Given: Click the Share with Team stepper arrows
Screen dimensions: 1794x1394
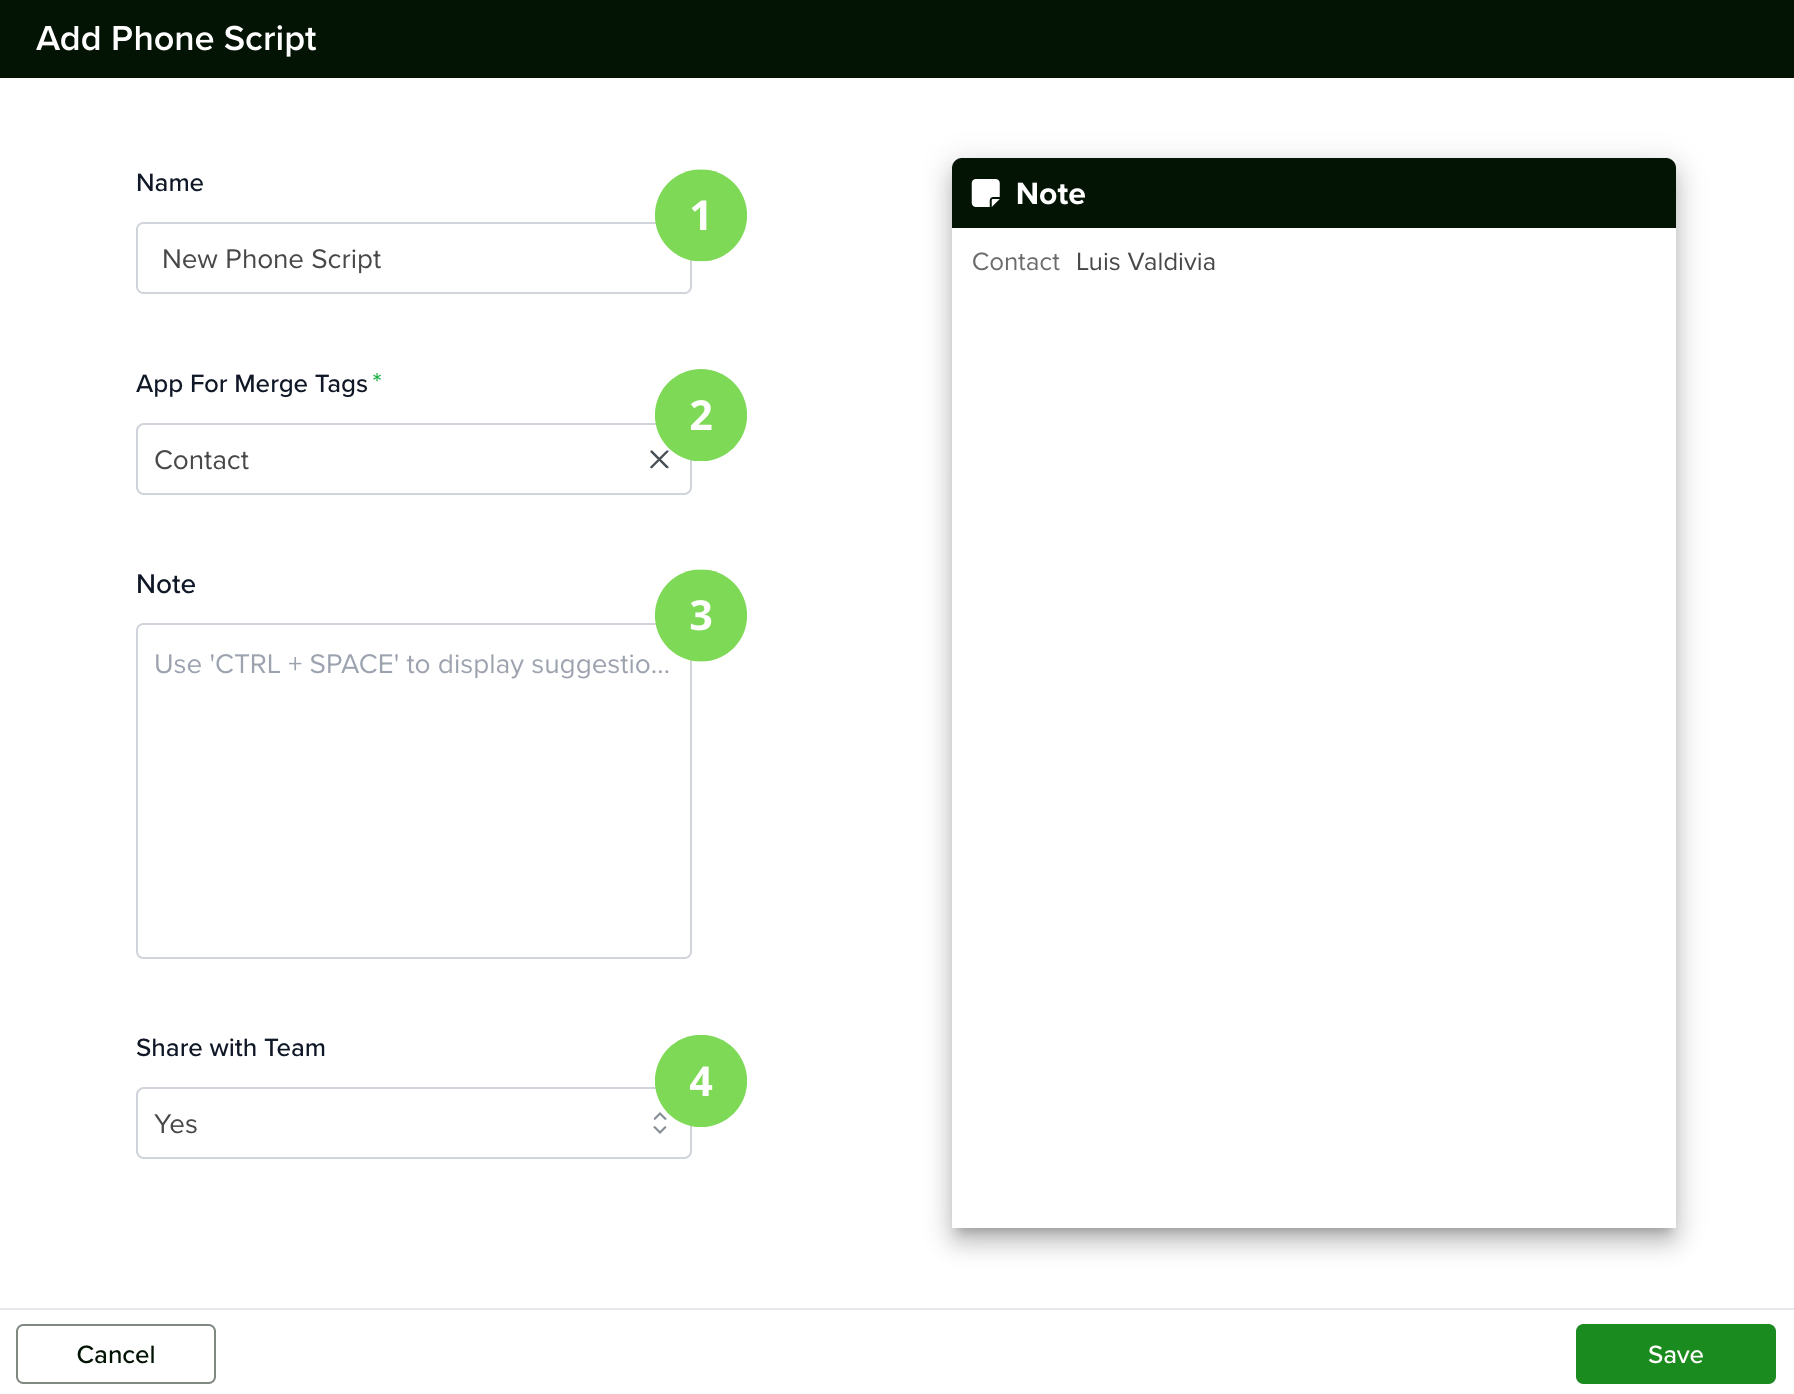Looking at the screenshot, I should (x=660, y=1123).
